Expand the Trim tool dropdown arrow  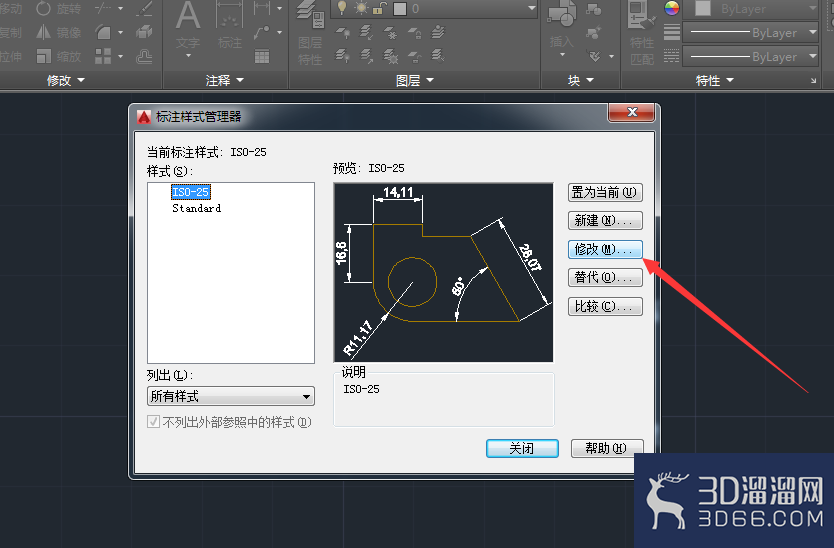120,9
